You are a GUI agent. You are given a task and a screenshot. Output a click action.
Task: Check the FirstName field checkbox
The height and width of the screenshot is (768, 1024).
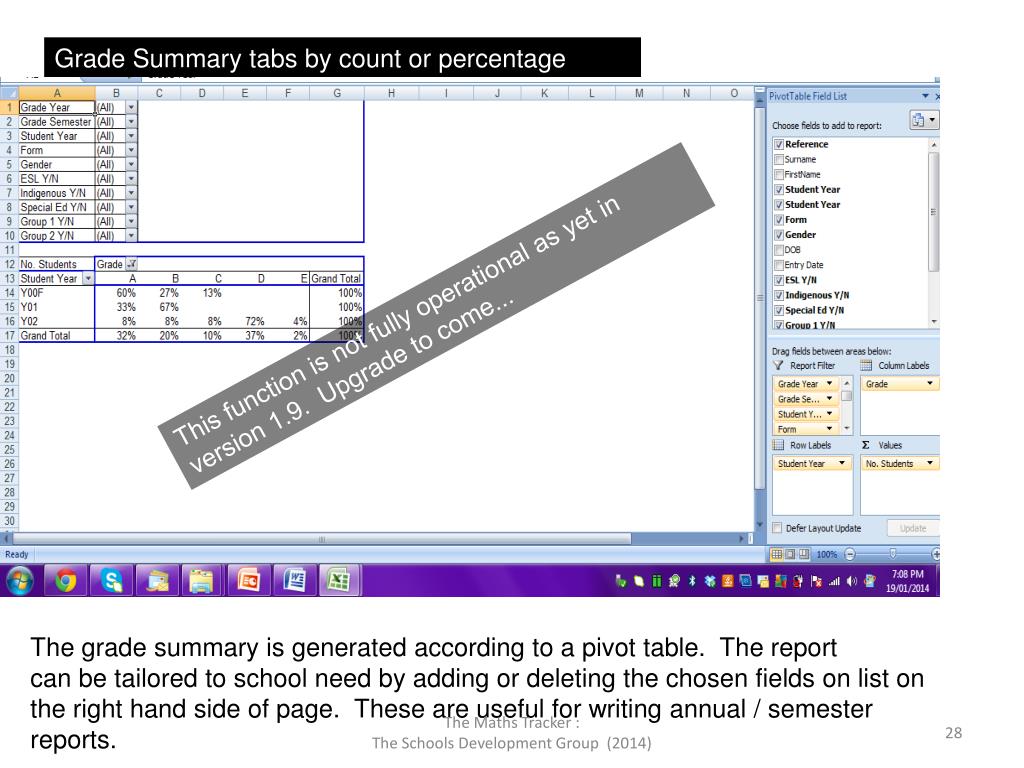pyautogui.click(x=778, y=174)
